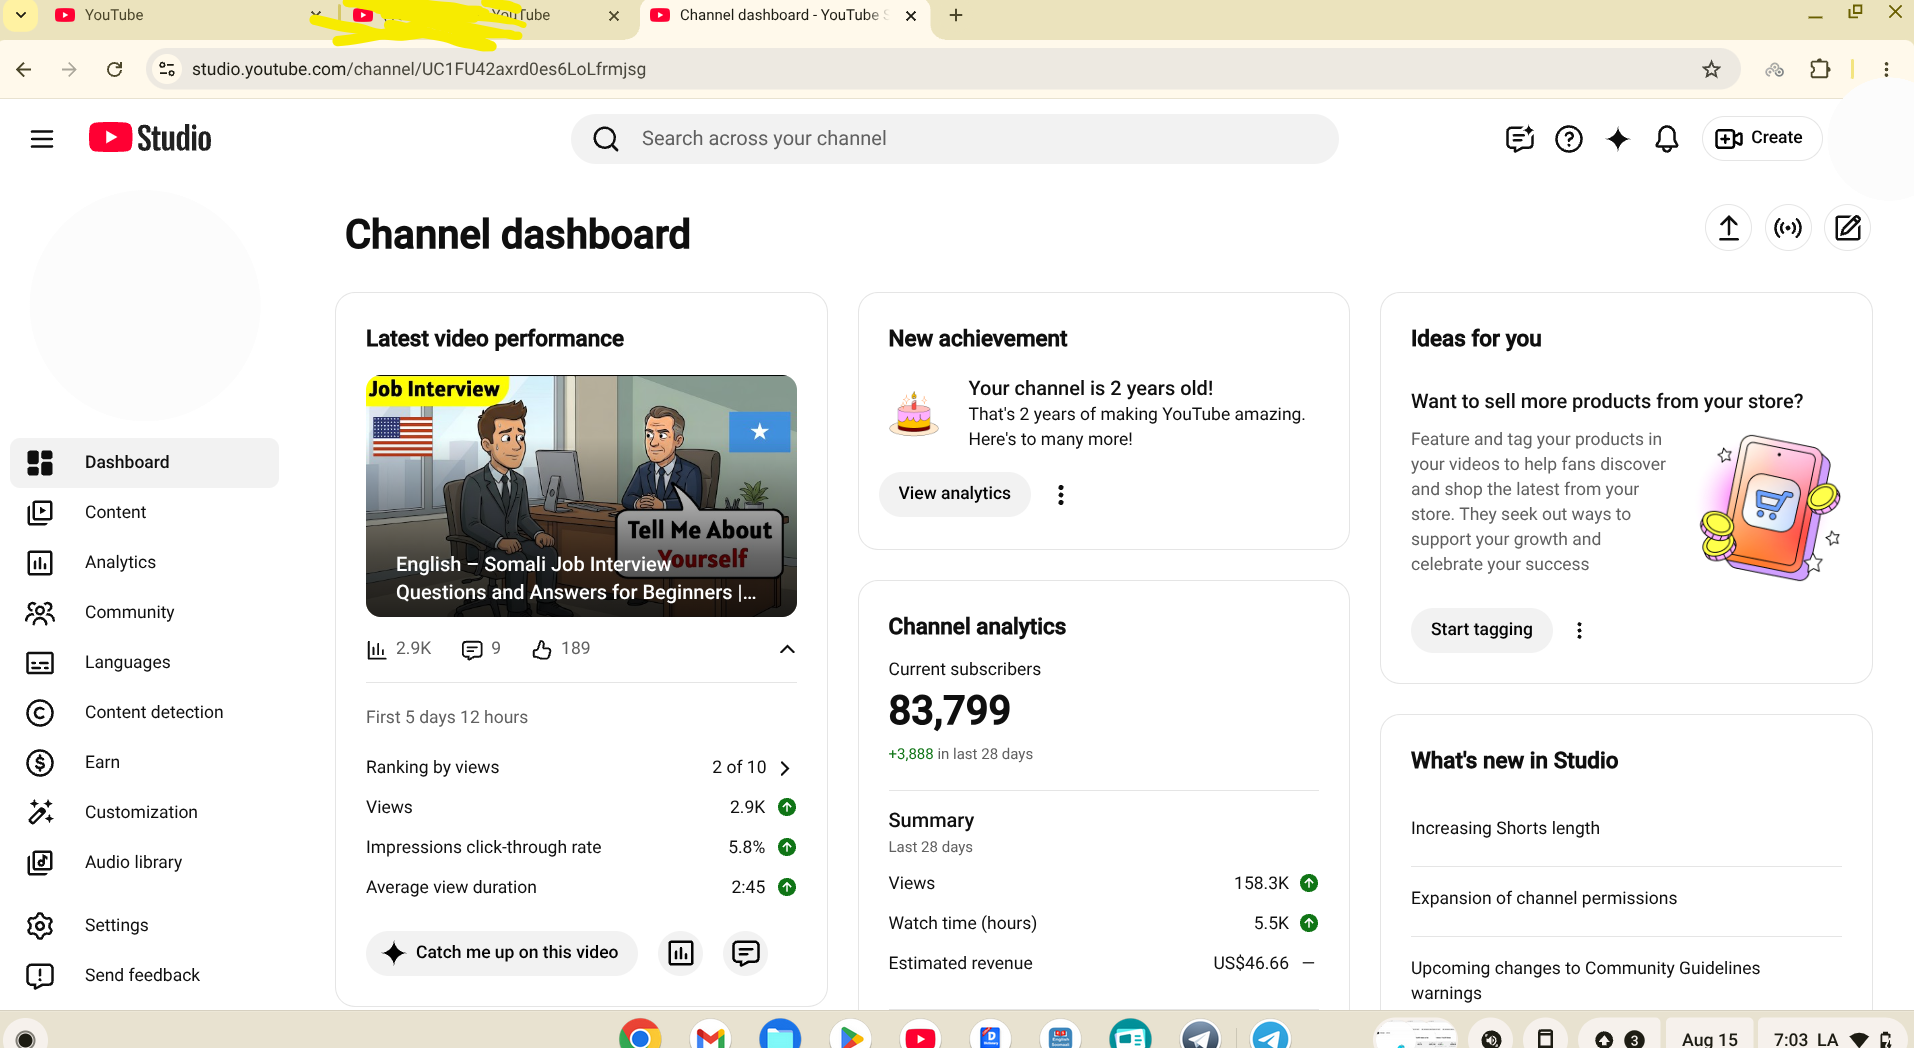Image resolution: width=1914 pixels, height=1048 pixels.
Task: Open the Aug 15 calendar on the shelf
Action: tap(1710, 1037)
